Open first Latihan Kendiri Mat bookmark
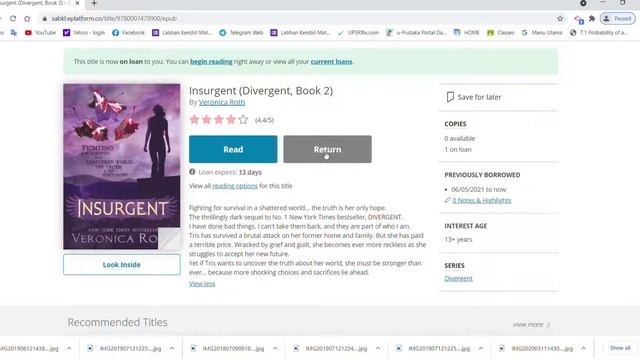This screenshot has height=360, width=640. click(182, 33)
